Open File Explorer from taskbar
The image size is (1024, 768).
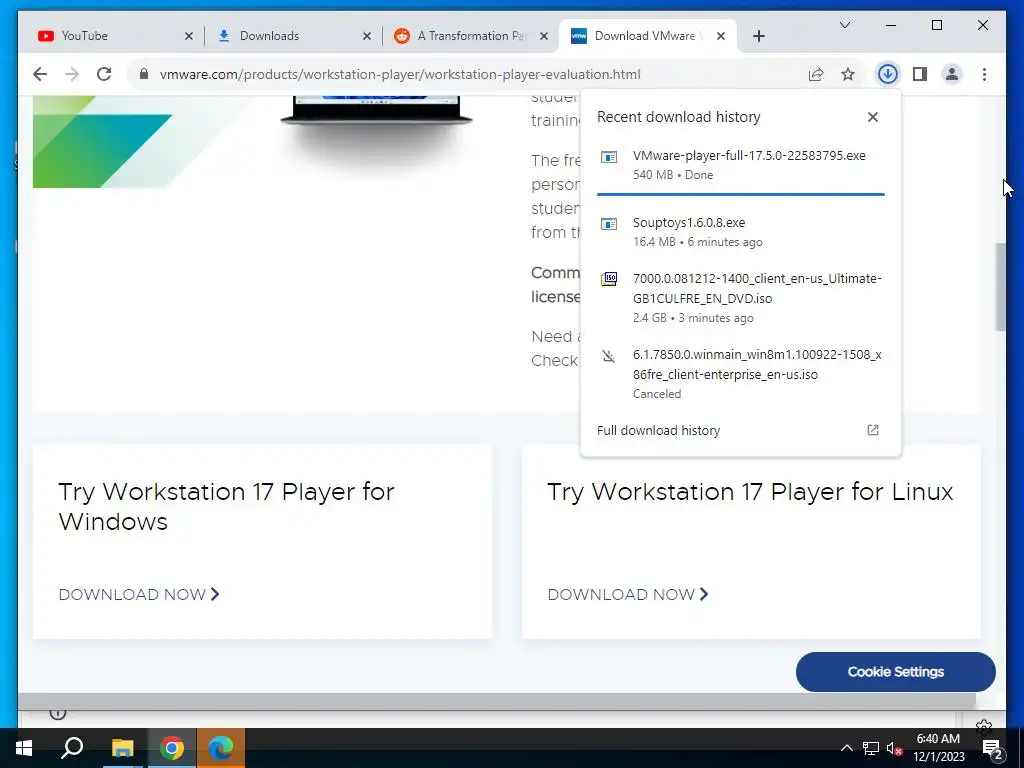click(122, 748)
